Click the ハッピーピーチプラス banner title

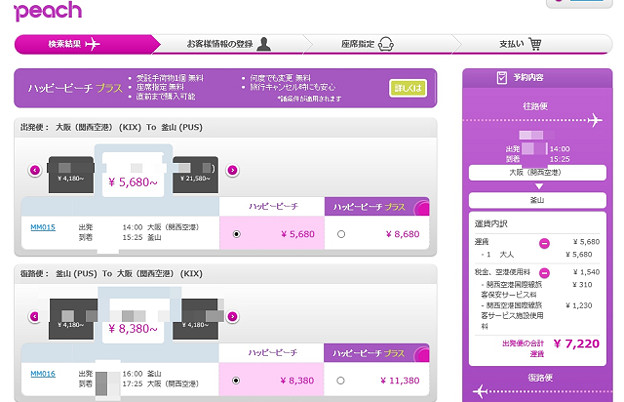(x=75, y=88)
